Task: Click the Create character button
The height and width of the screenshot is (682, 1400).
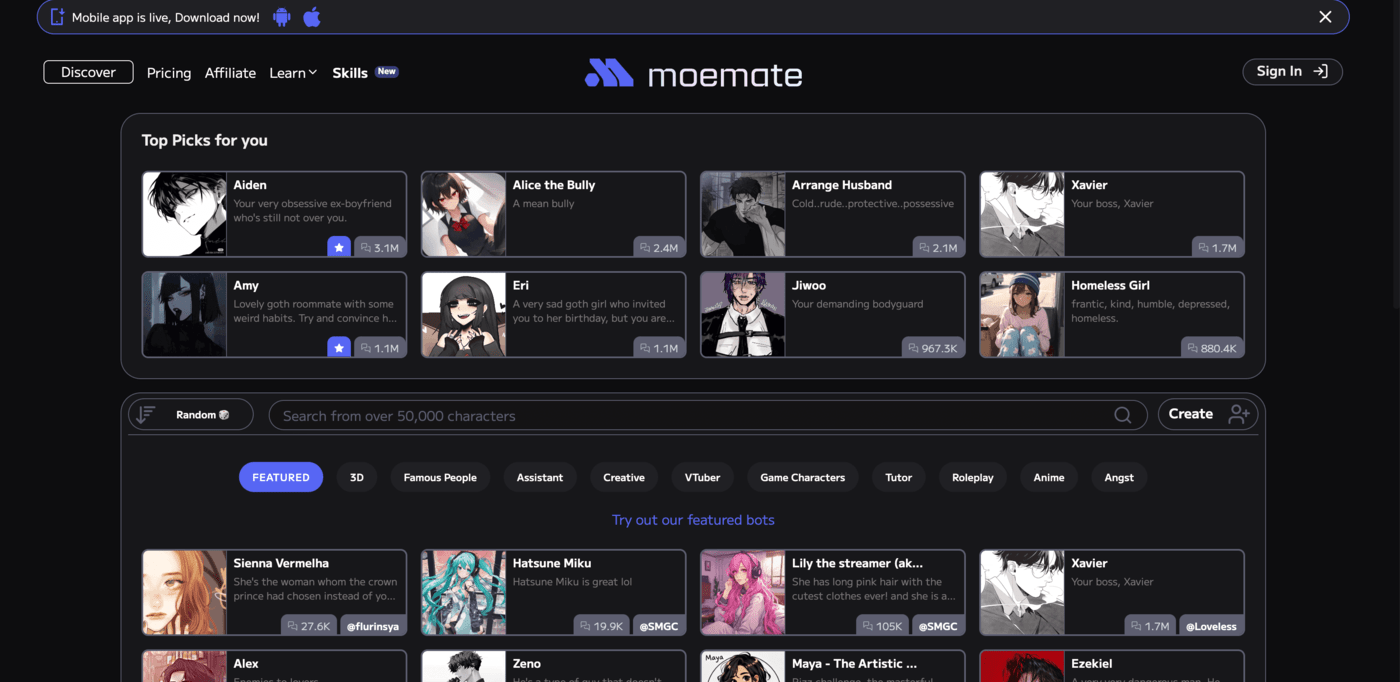Action: pyautogui.click(x=1208, y=414)
